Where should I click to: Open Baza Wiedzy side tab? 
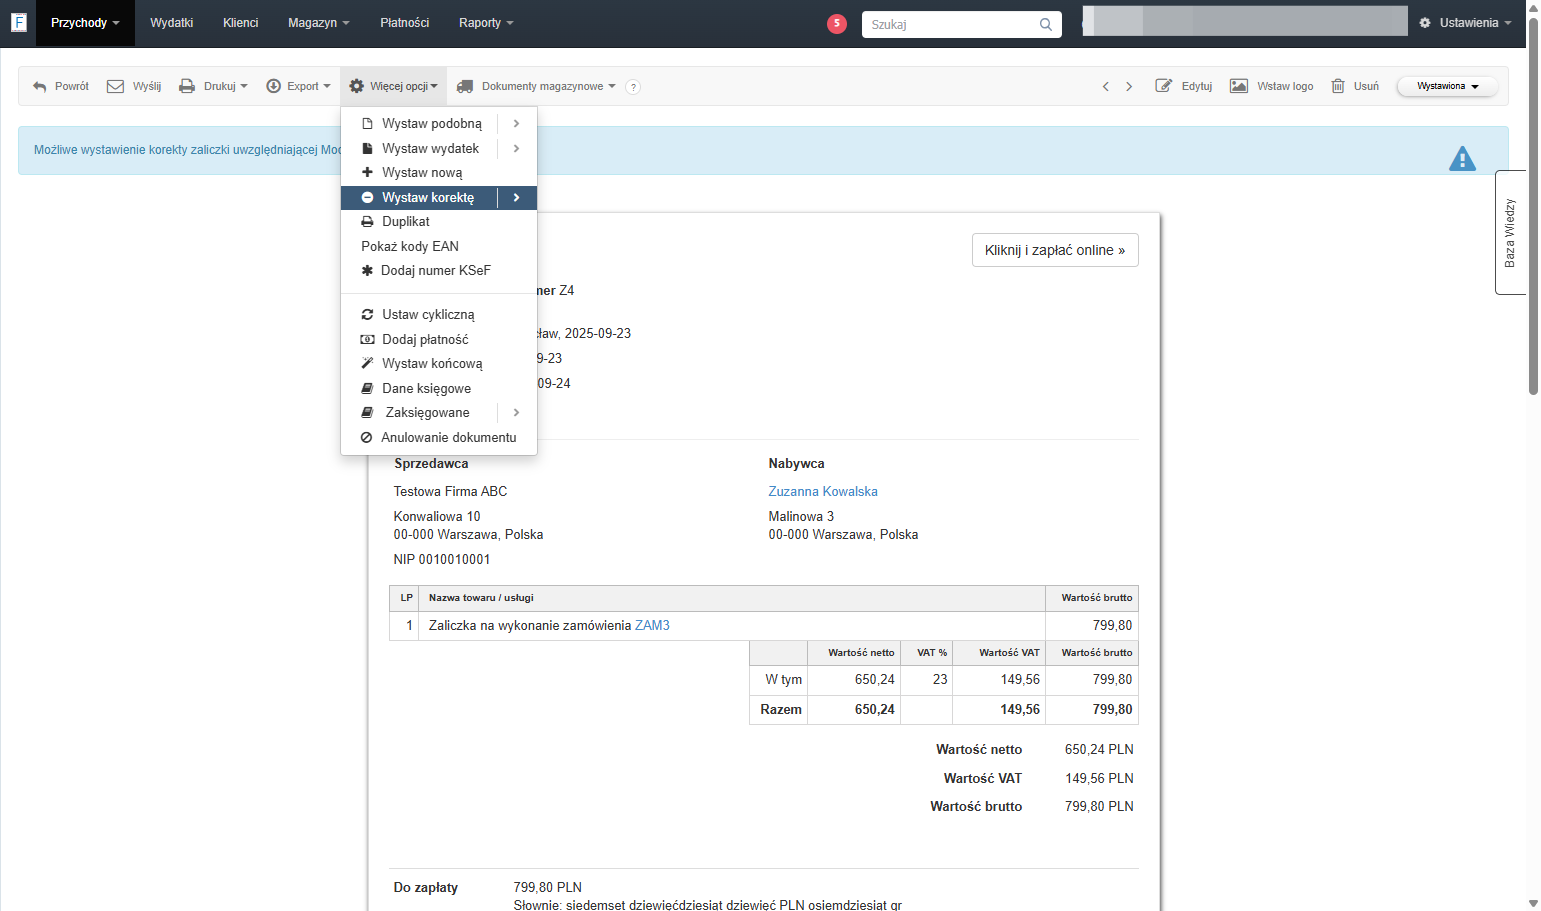[x=1510, y=233]
